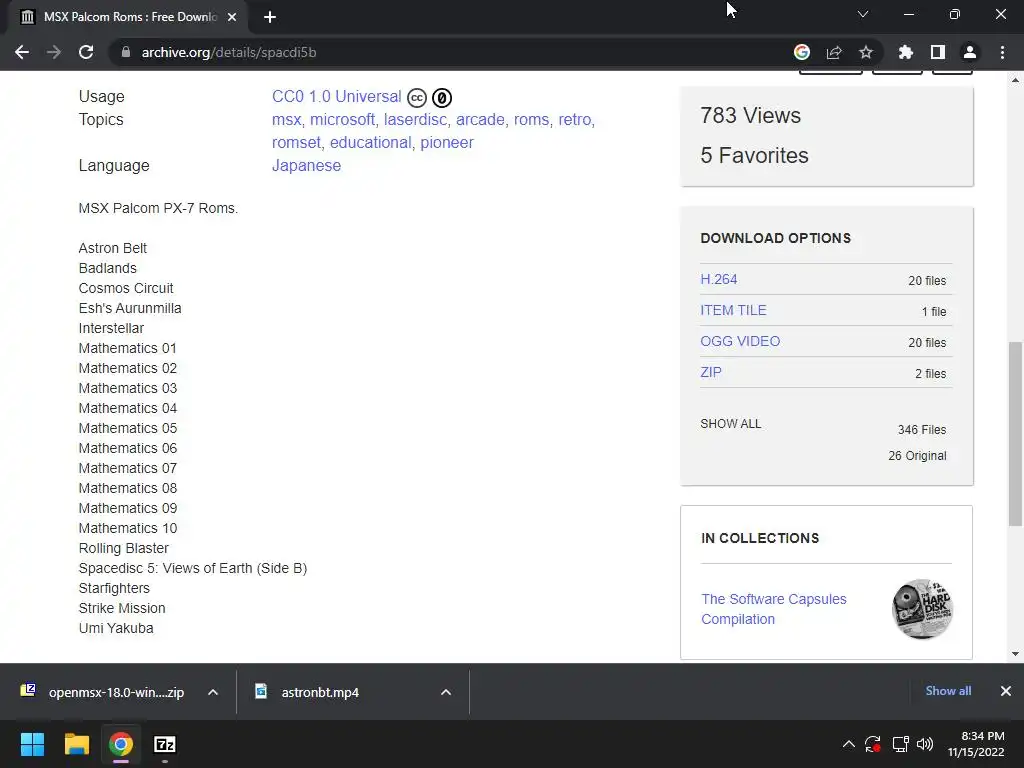Open 7-Zip from the taskbar

point(165,744)
